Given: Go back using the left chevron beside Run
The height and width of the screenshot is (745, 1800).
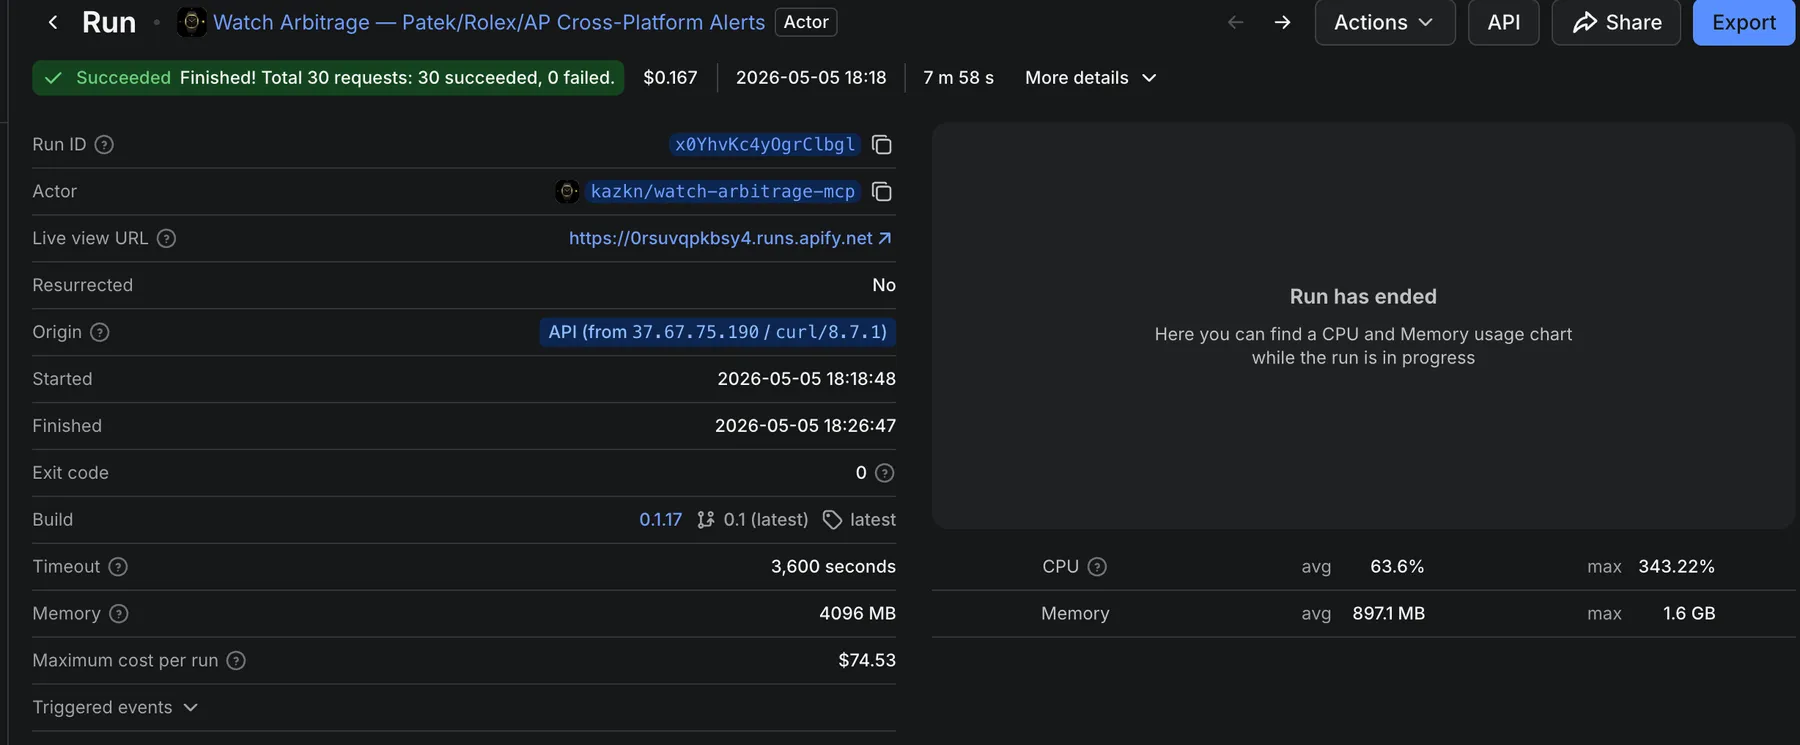Looking at the screenshot, I should [53, 22].
